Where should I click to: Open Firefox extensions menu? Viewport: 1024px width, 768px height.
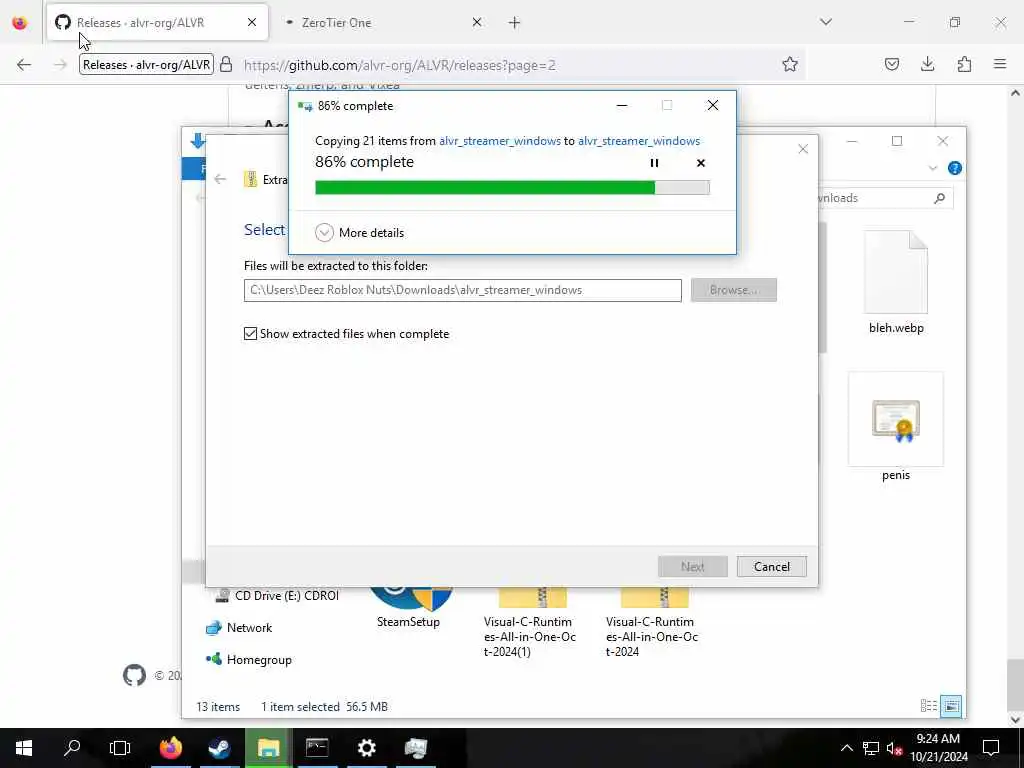point(964,64)
